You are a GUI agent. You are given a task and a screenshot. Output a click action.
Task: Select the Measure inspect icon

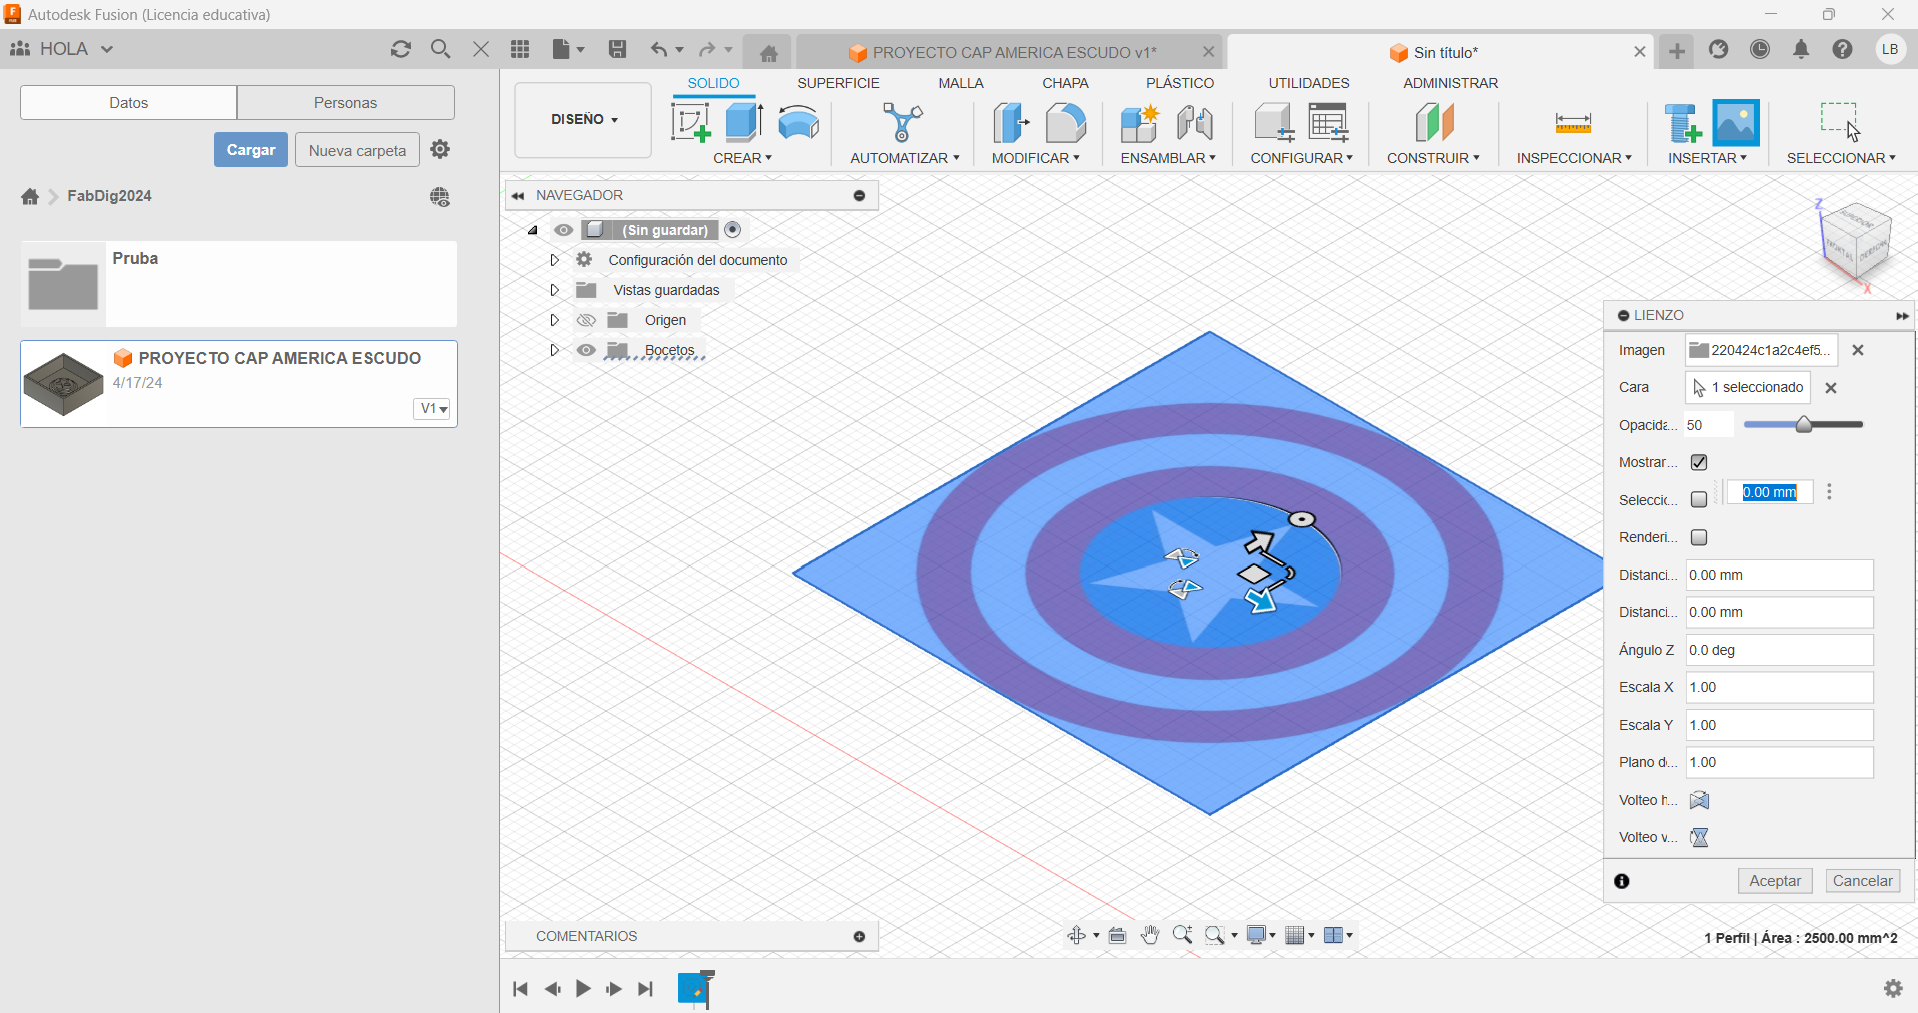[1573, 124]
